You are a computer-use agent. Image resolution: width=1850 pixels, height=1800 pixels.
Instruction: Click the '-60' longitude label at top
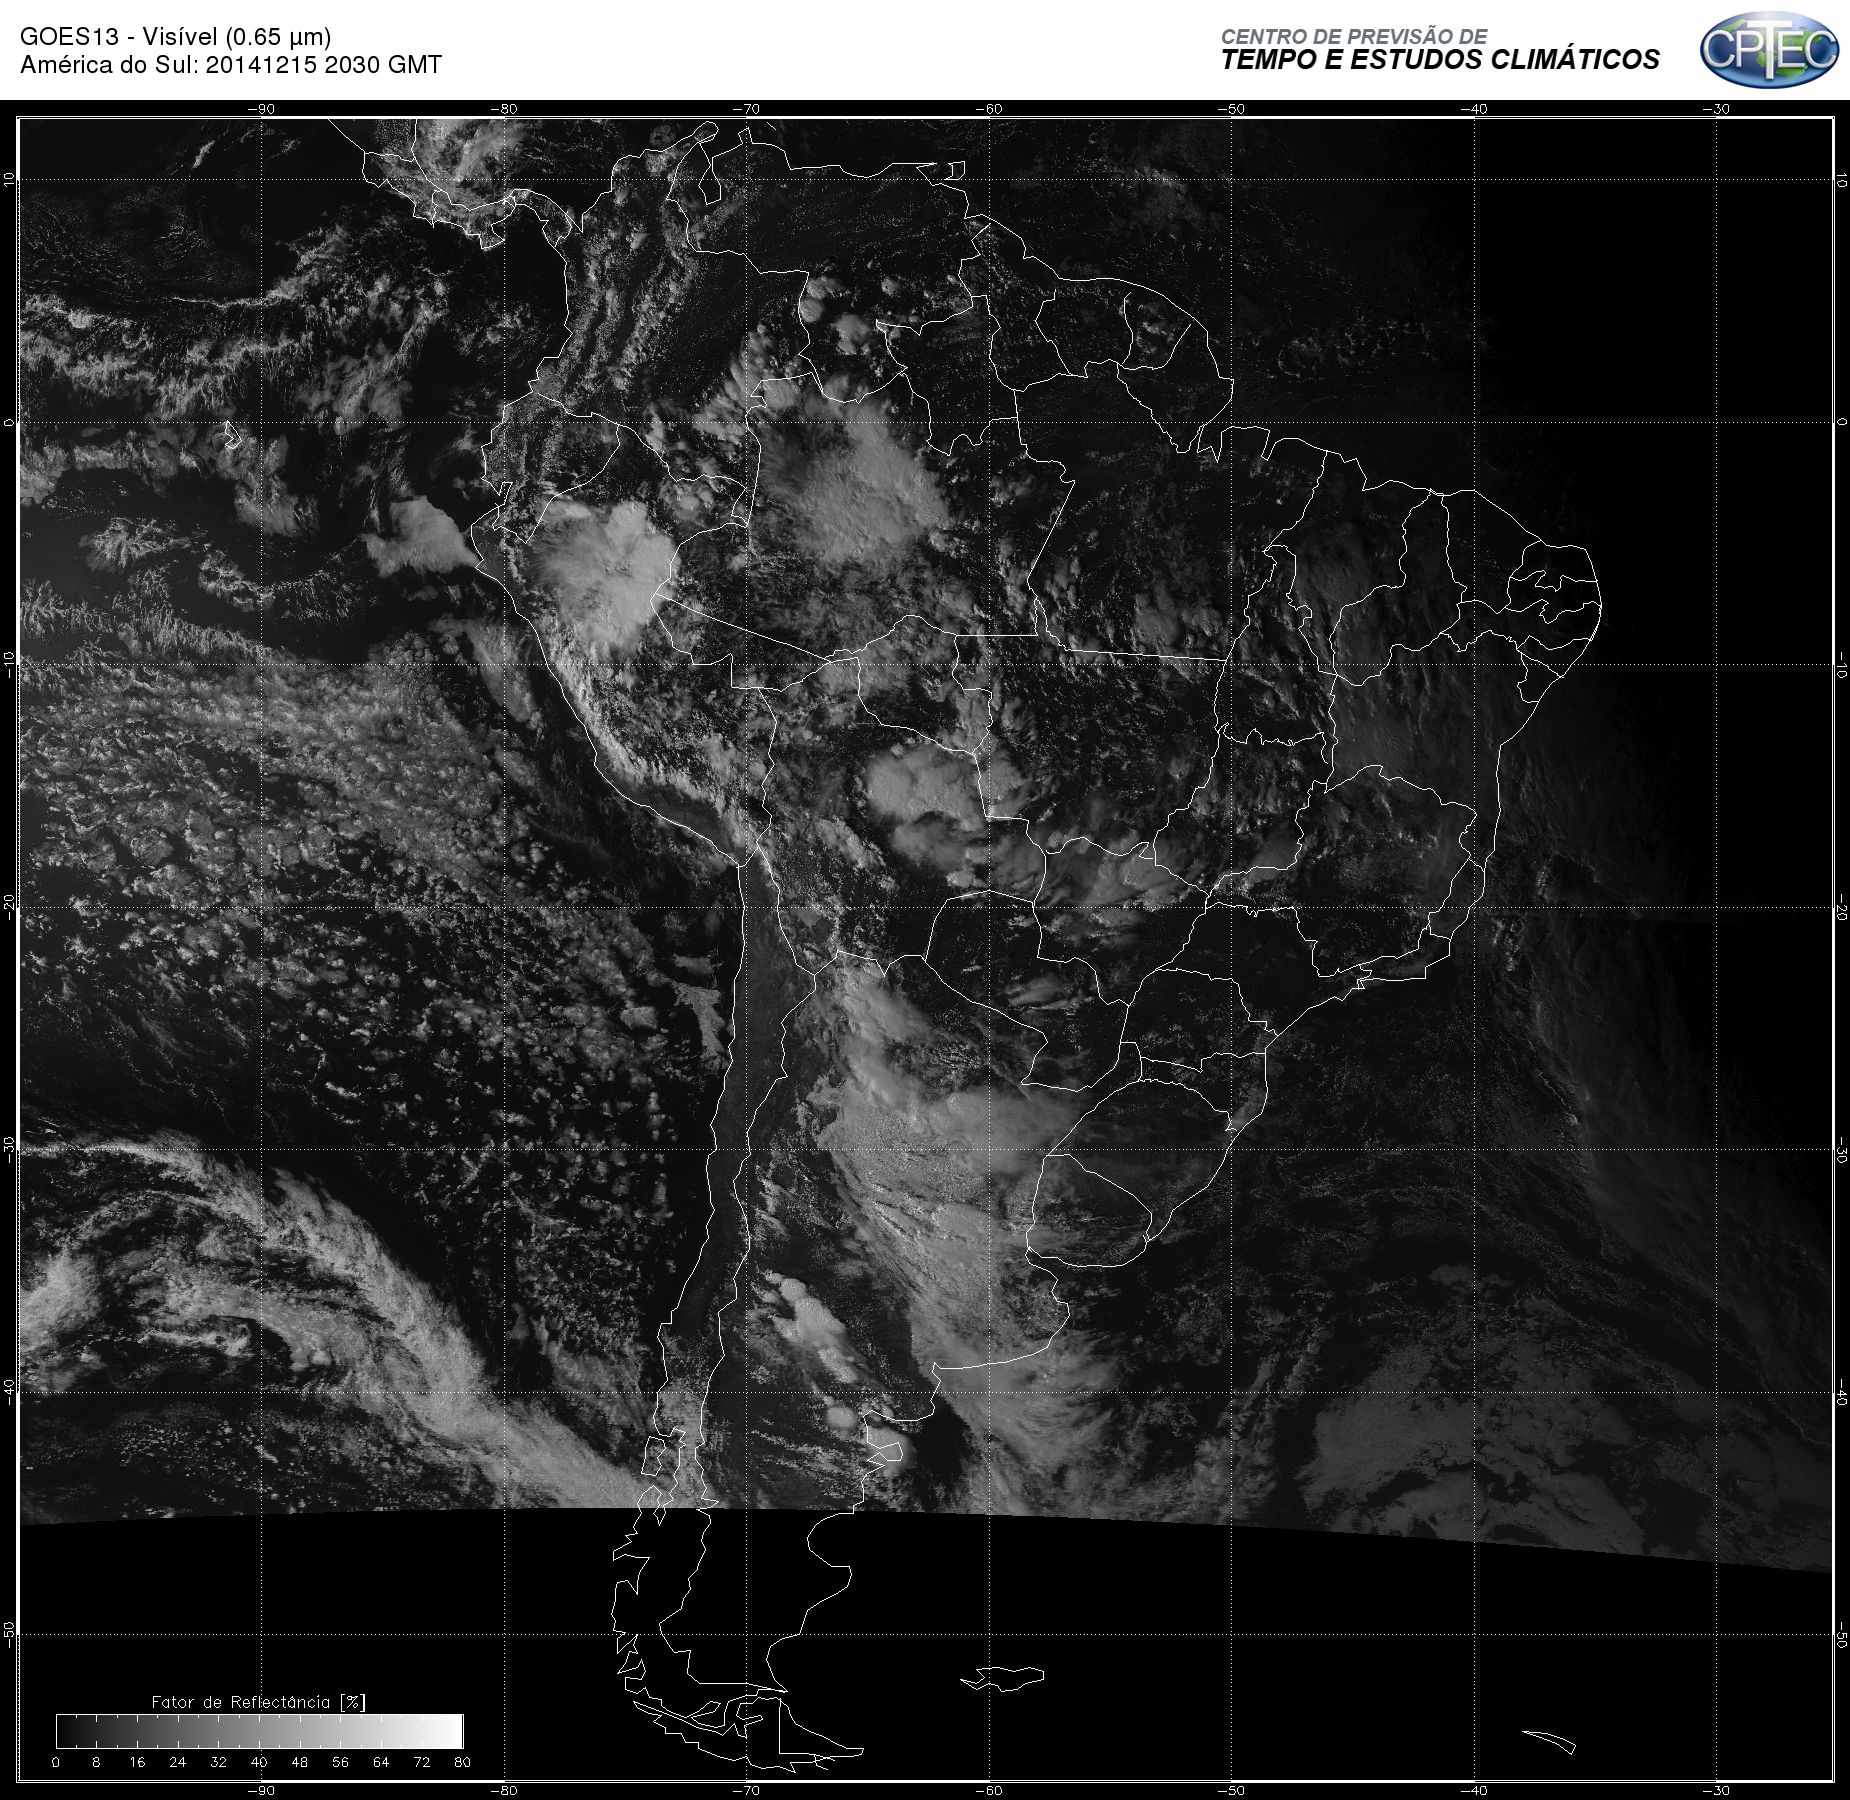[989, 109]
